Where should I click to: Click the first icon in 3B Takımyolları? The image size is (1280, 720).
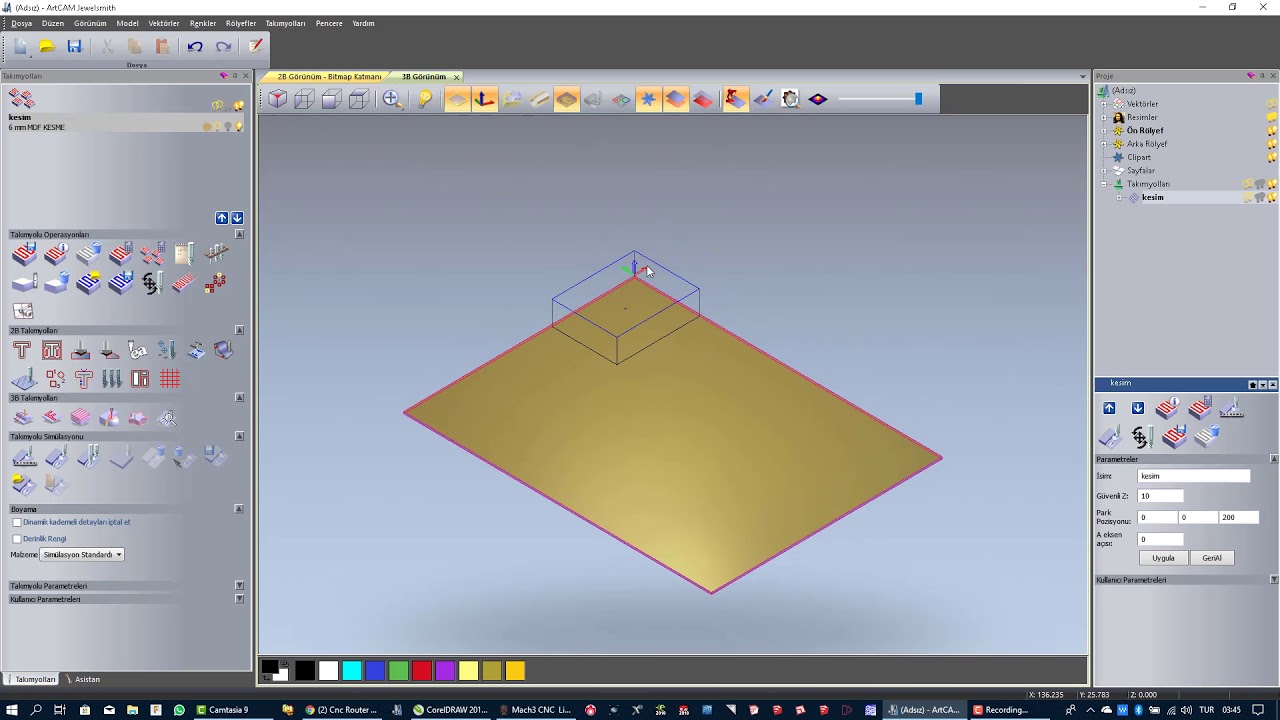point(23,418)
